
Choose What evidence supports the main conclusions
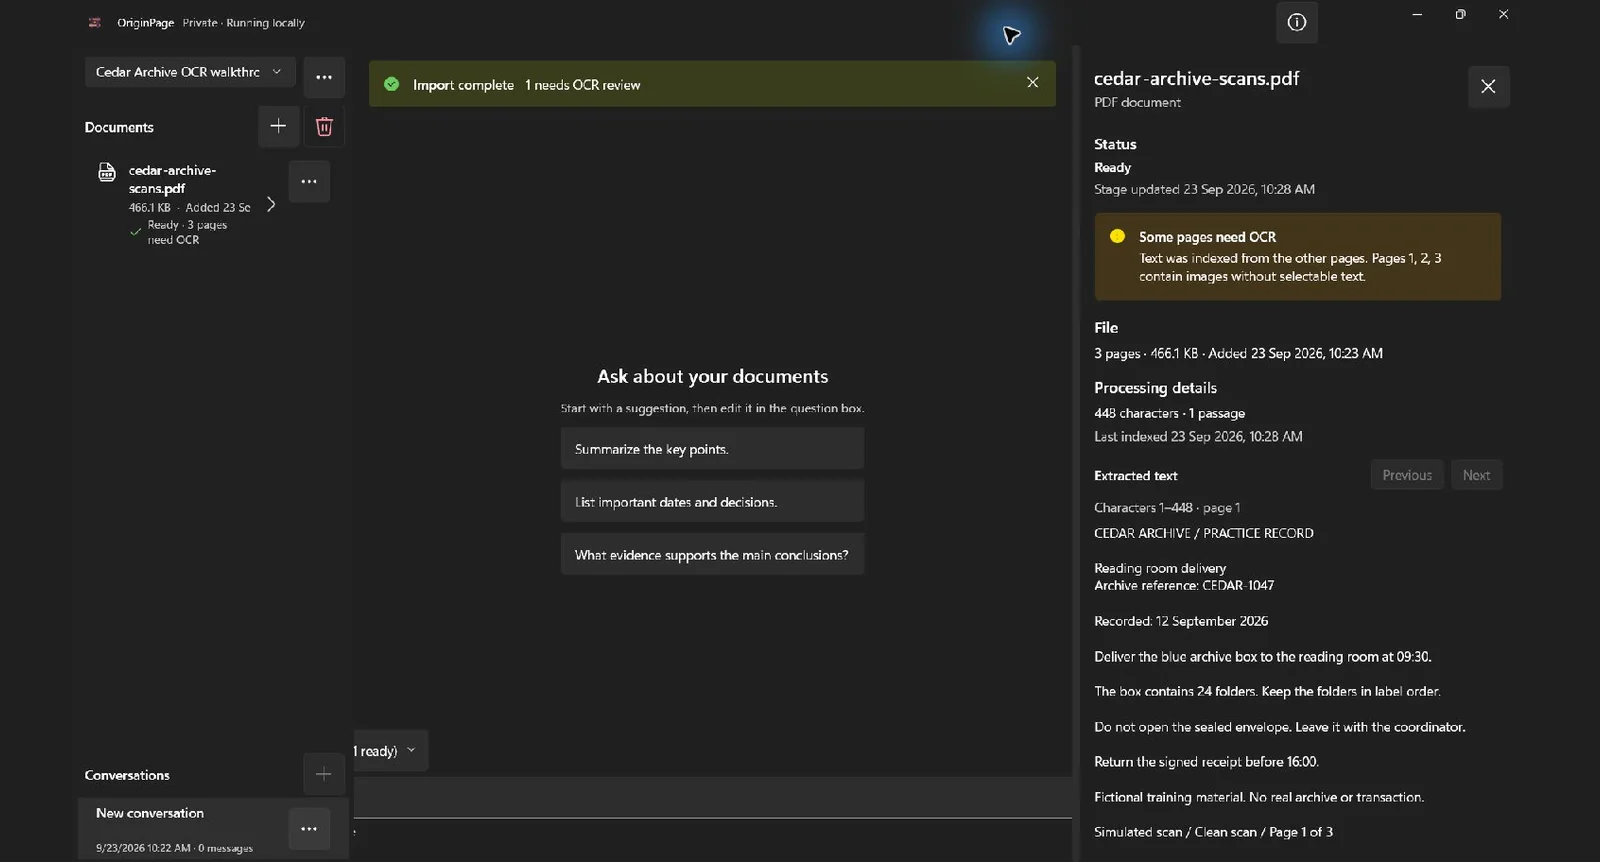712,555
